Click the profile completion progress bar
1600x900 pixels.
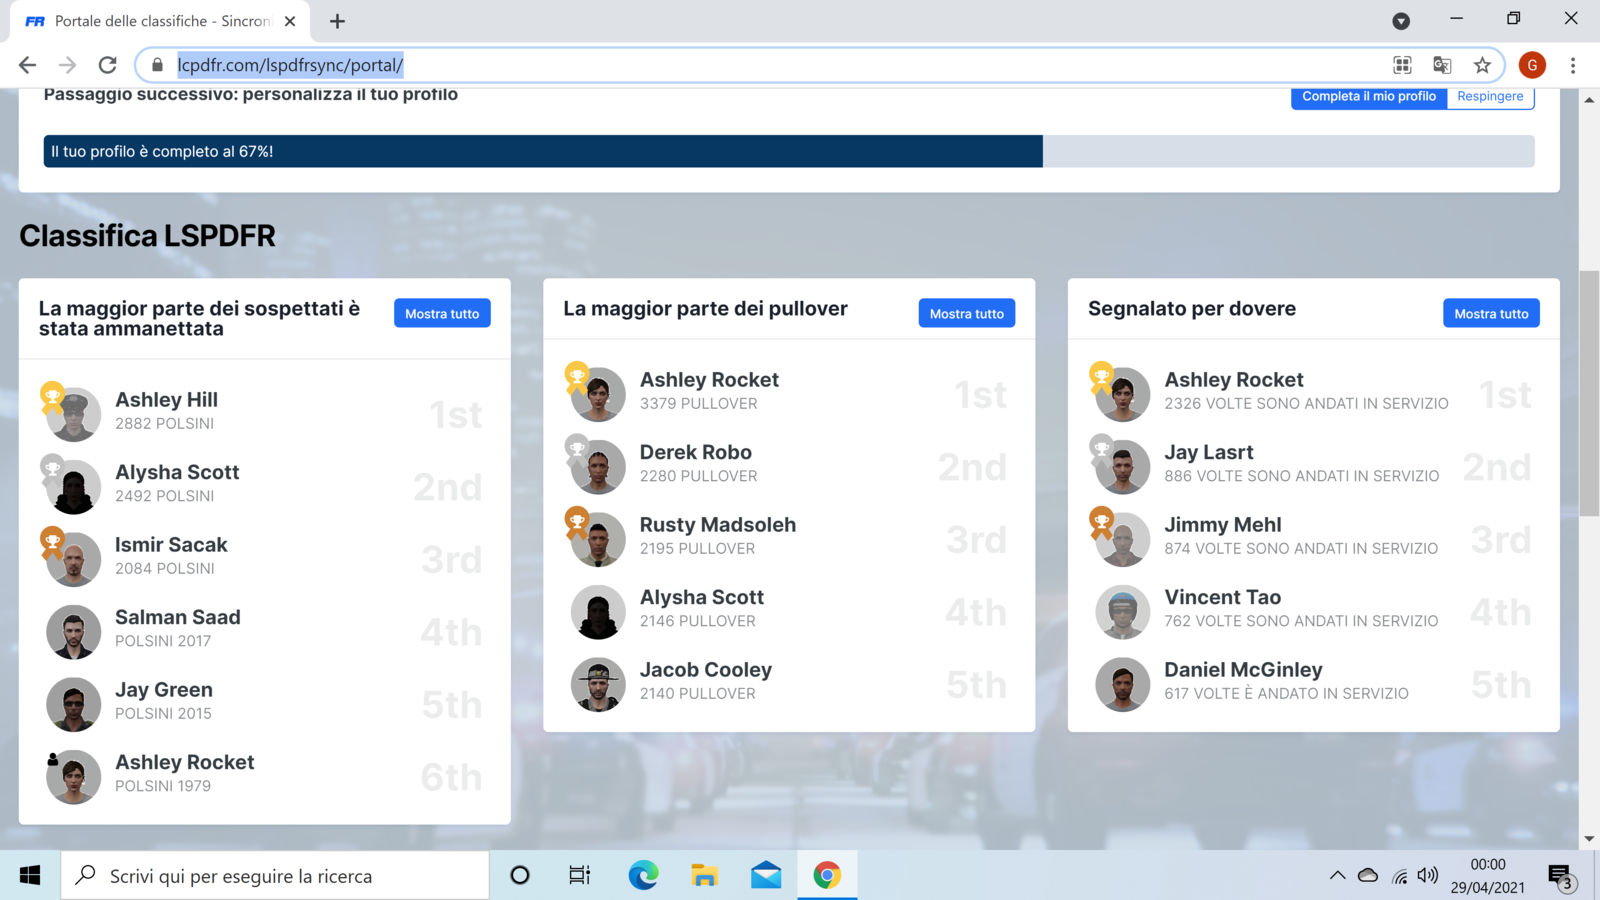[788, 151]
